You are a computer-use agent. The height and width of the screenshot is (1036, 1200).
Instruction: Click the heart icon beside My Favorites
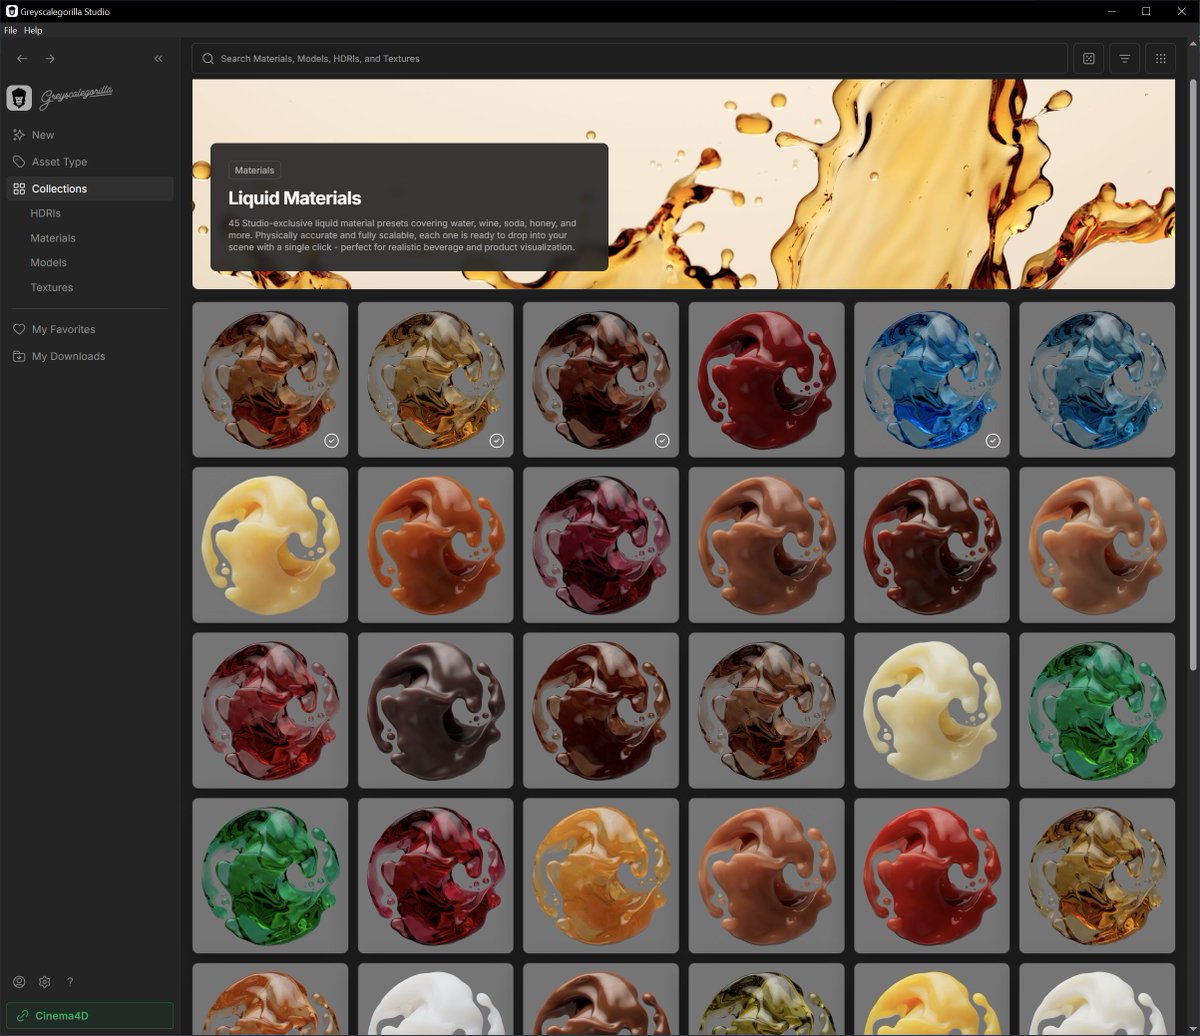point(19,329)
